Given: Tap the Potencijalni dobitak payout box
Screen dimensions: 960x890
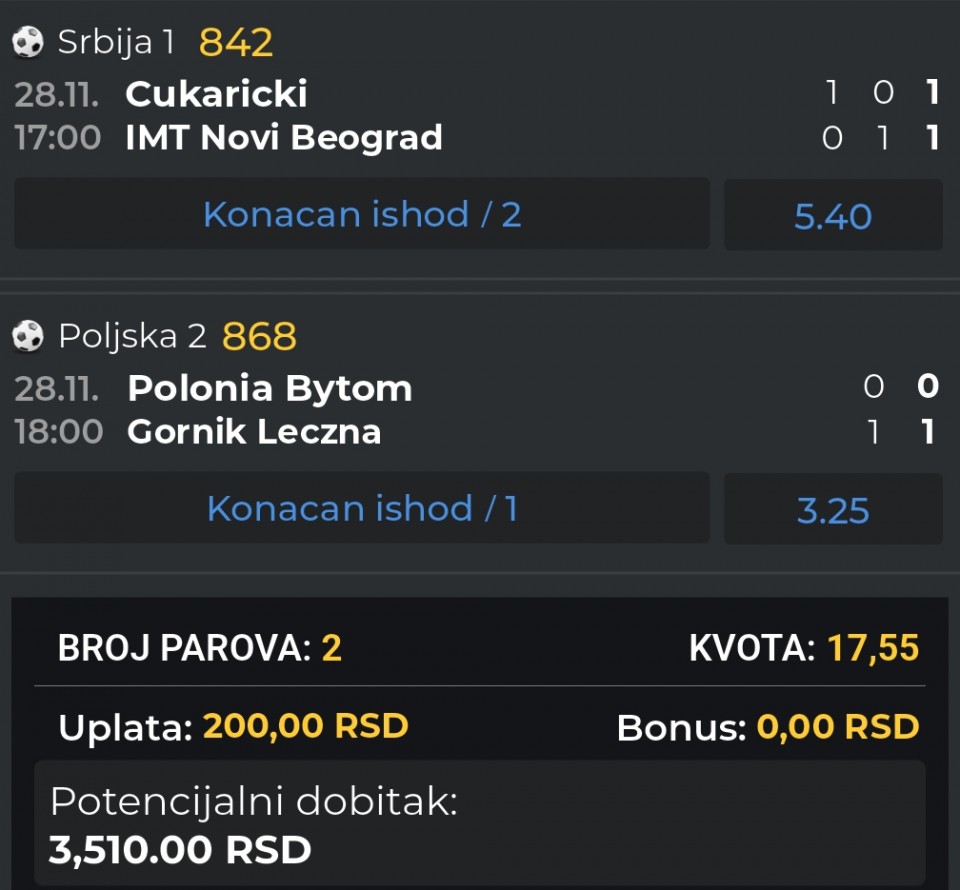Looking at the screenshot, I should pos(480,823).
